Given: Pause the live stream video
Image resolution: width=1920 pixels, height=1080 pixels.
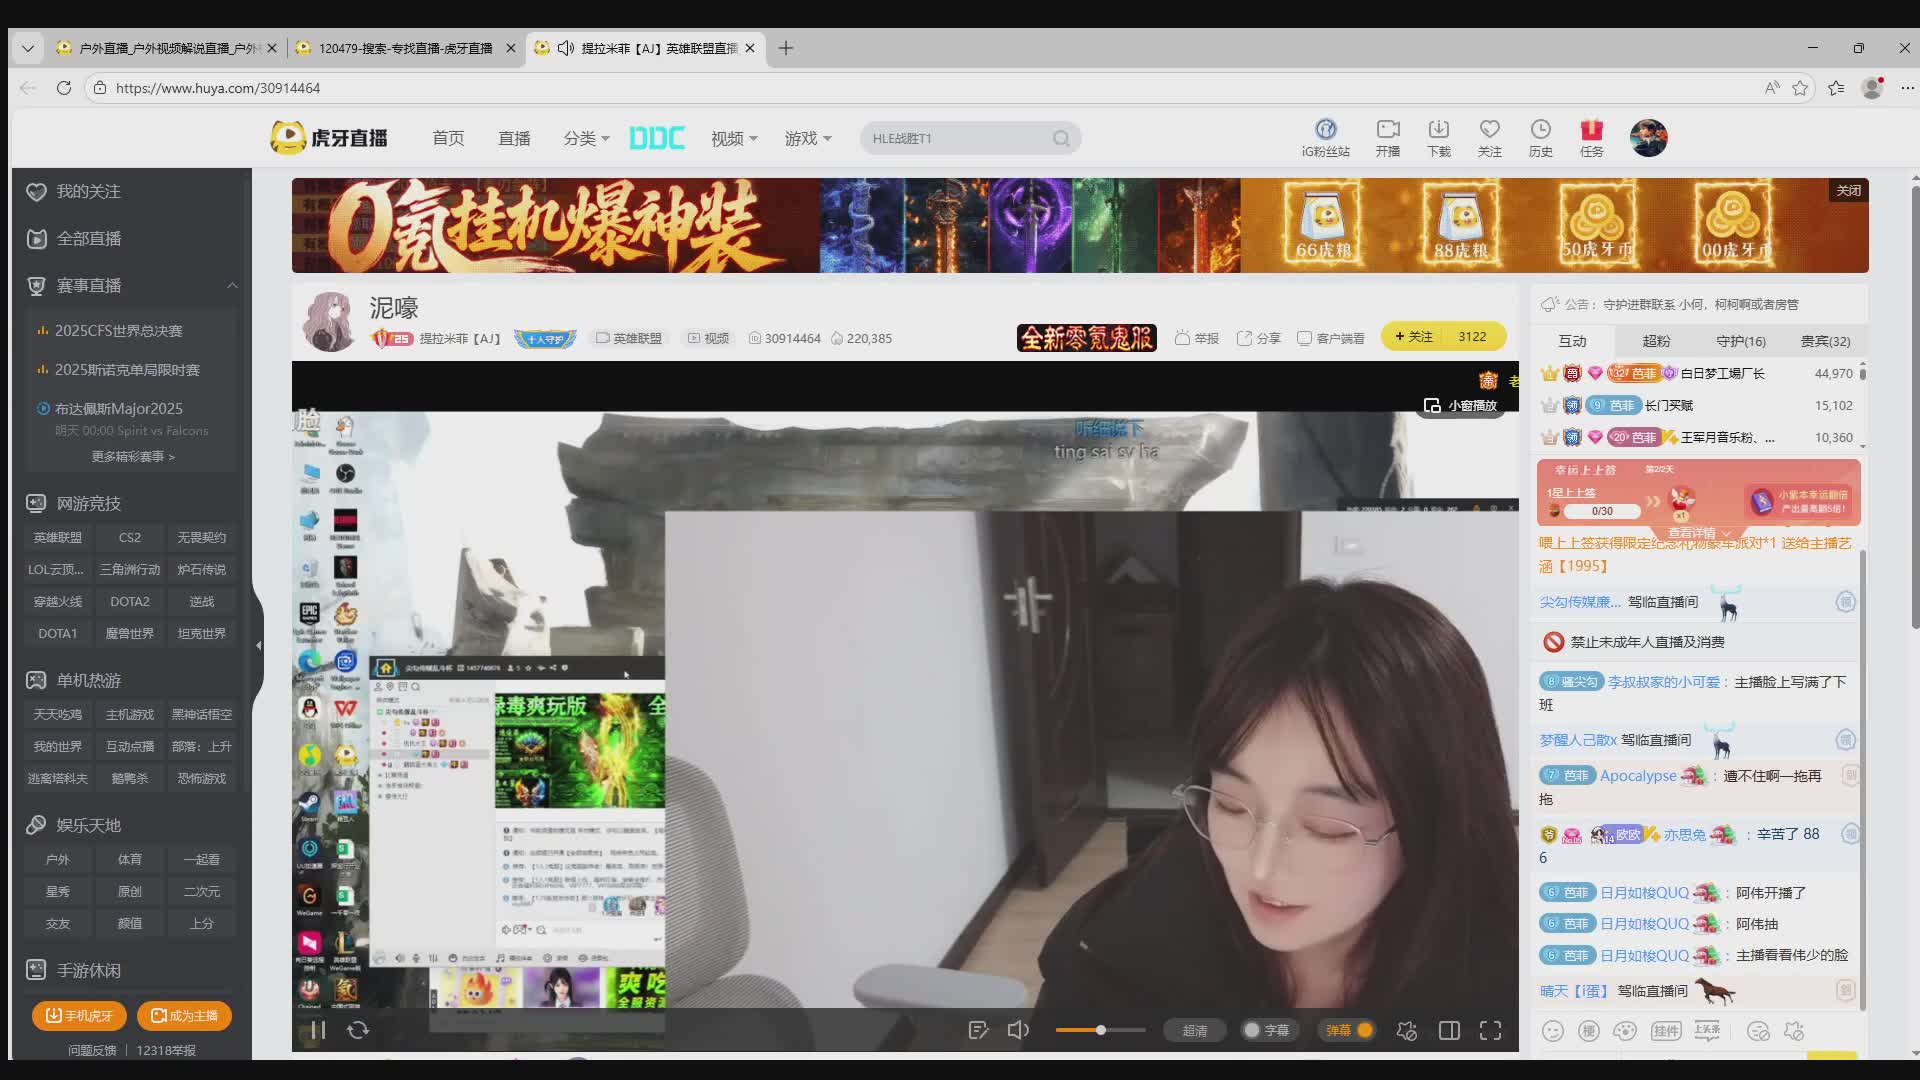Looking at the screenshot, I should pyautogui.click(x=318, y=1030).
